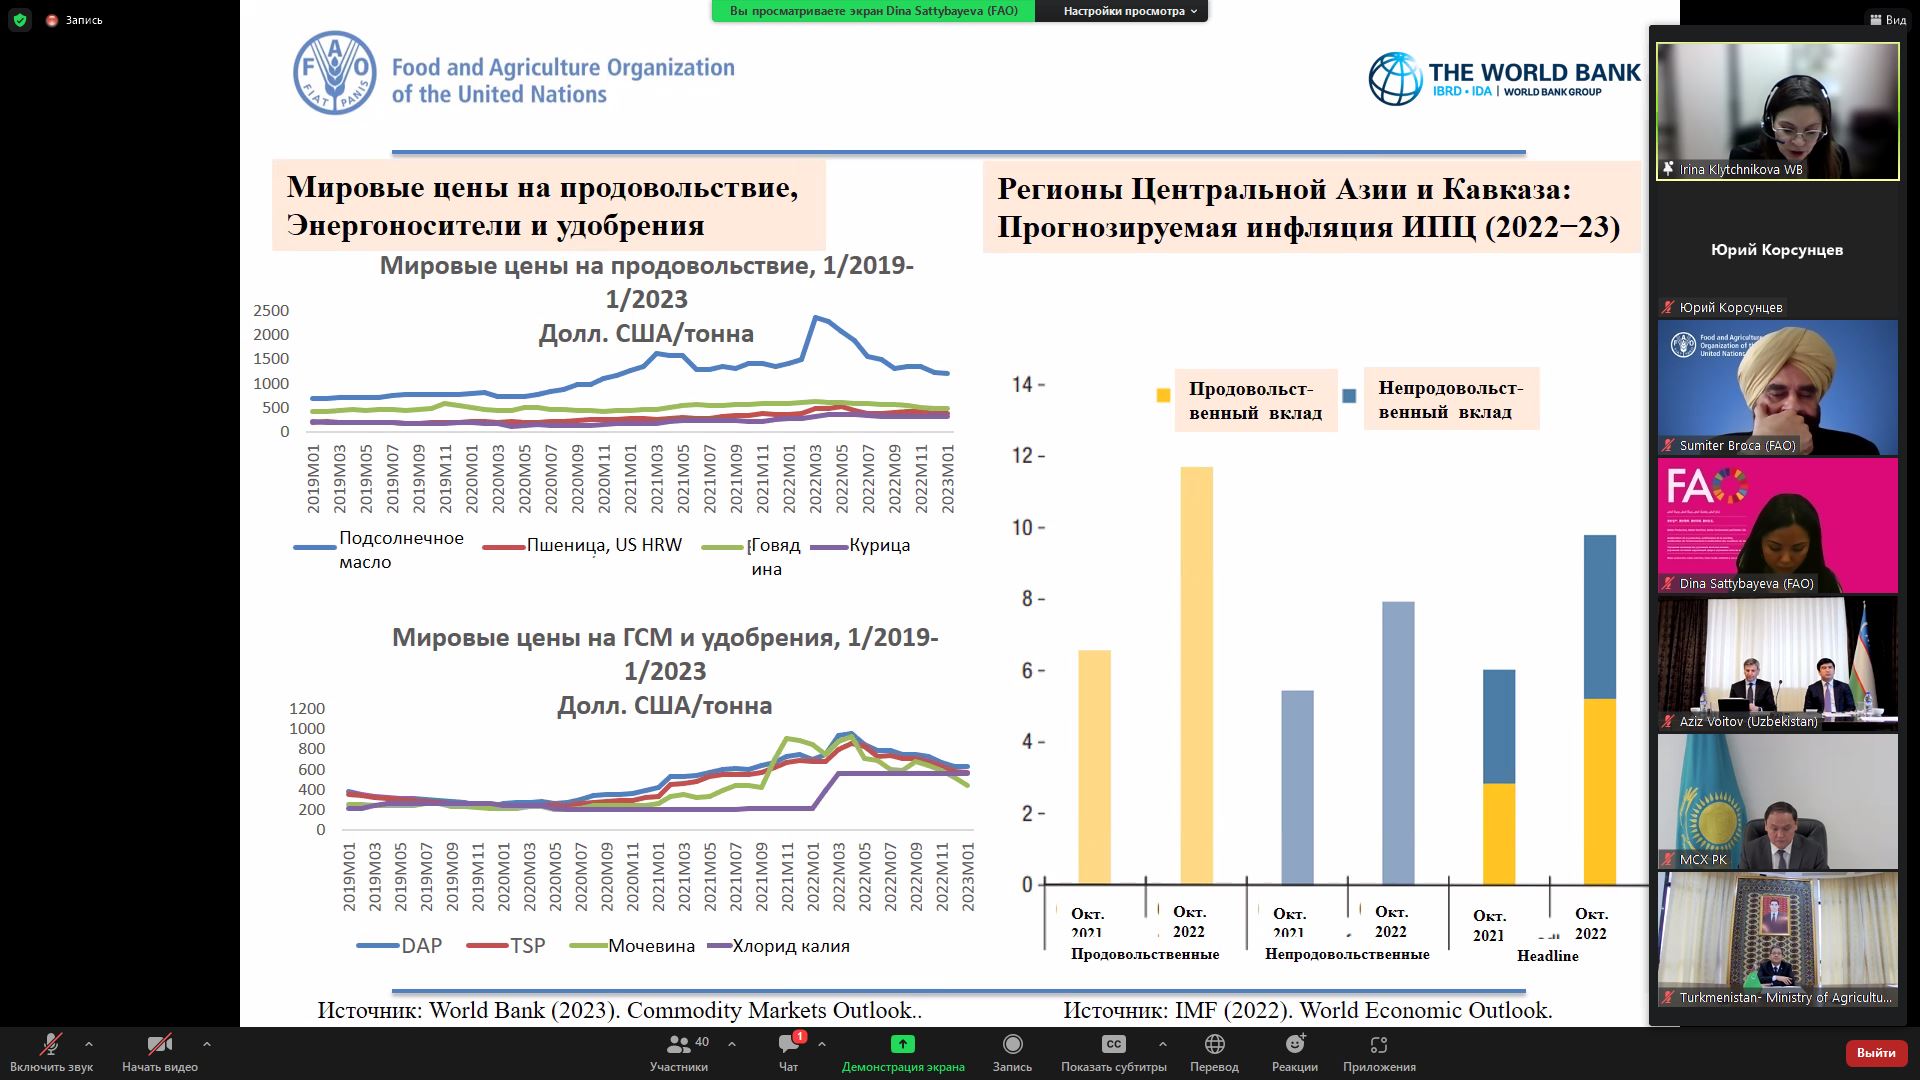Start video with camera icon
The image size is (1920, 1080).
[159, 1045]
